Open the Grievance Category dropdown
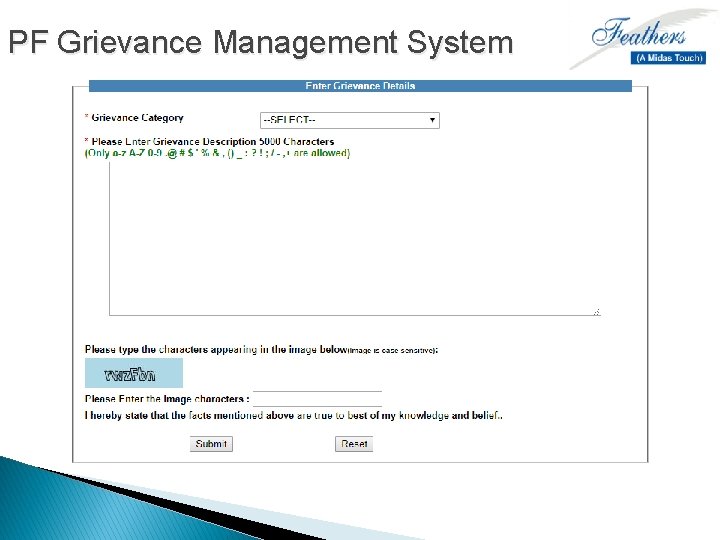720x540 pixels. click(x=349, y=120)
